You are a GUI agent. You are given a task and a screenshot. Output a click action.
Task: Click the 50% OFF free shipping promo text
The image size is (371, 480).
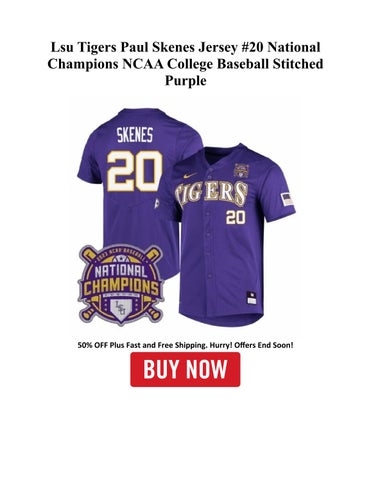tap(185, 345)
